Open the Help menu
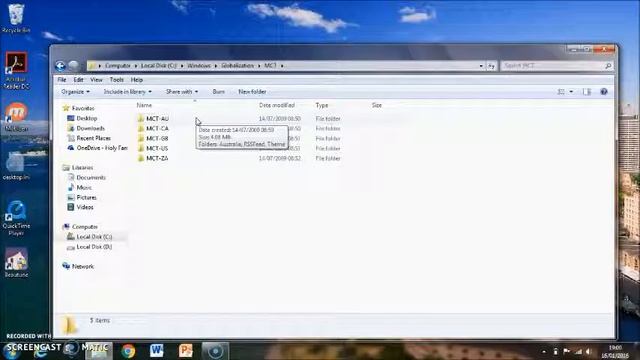Viewport: 640px width, 360px height. (136, 80)
